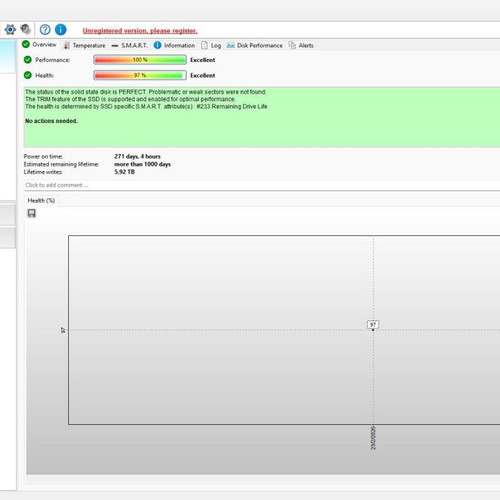This screenshot has height=500, width=500.
Task: Switch to the Temperature tab
Action: pyautogui.click(x=85, y=45)
